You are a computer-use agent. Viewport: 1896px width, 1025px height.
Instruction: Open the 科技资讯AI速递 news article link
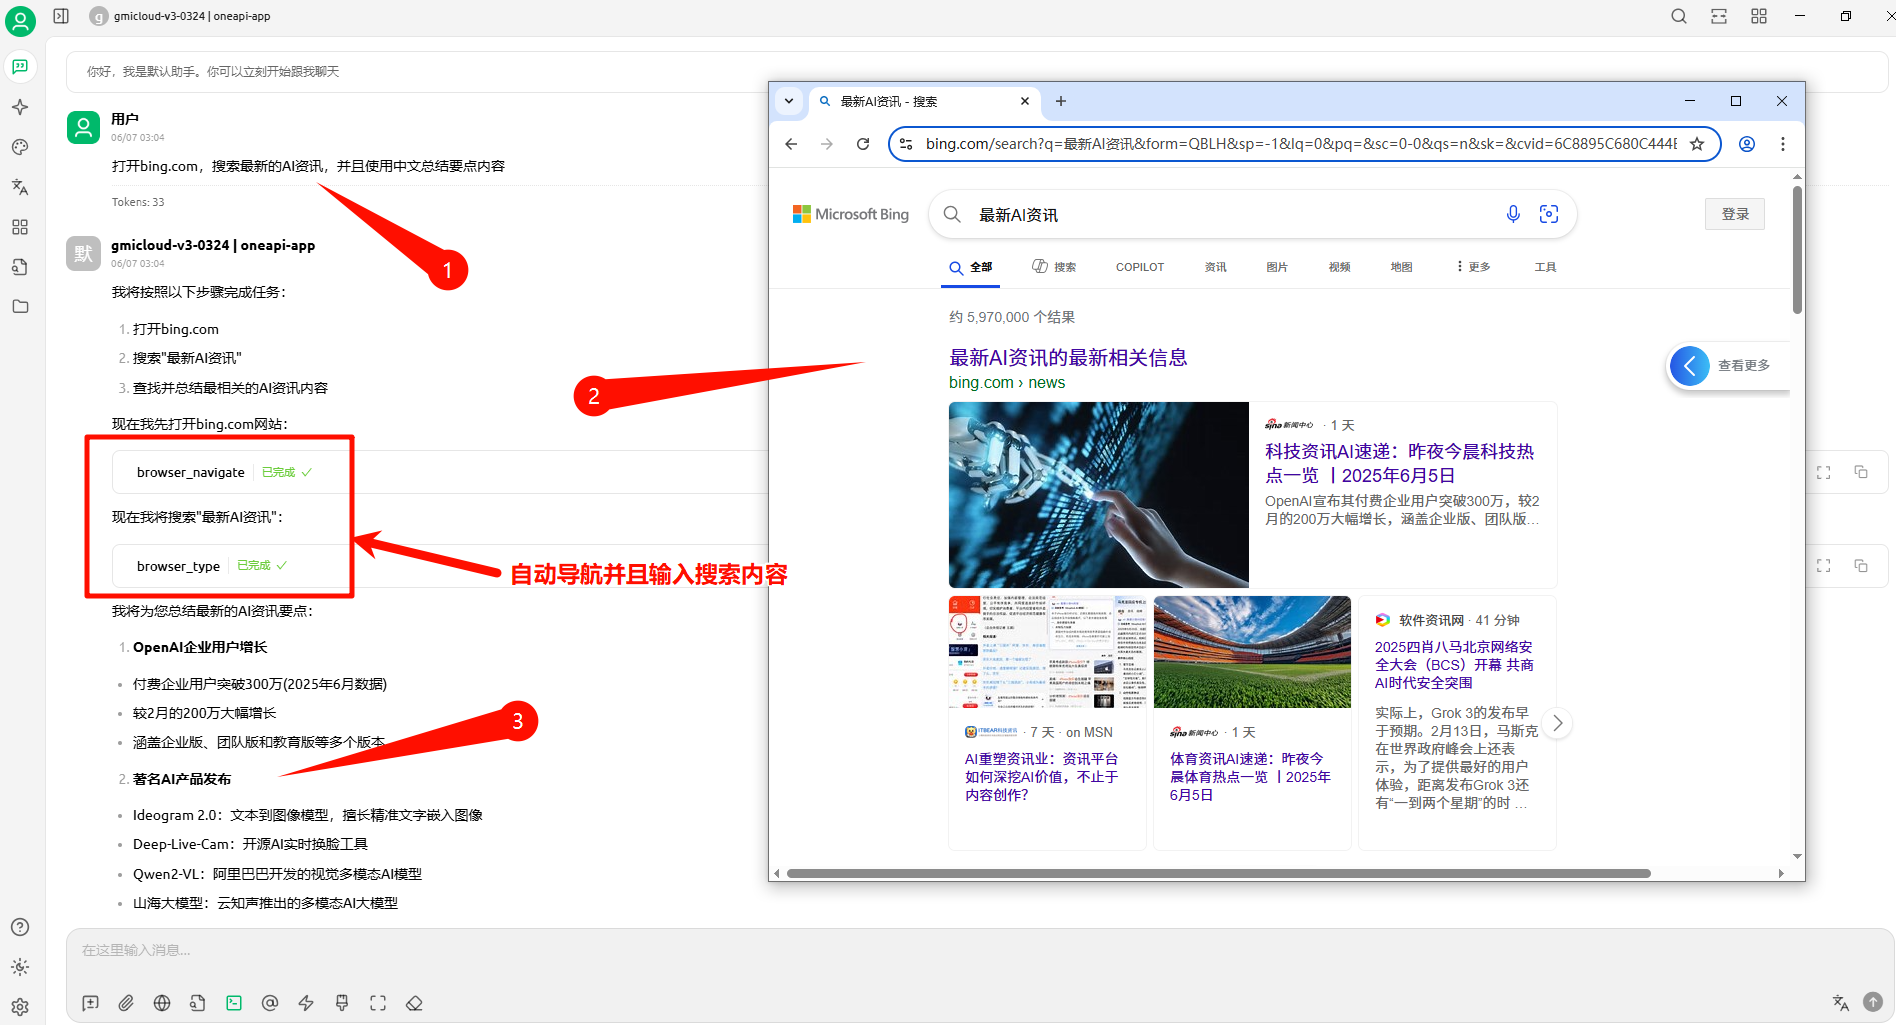click(x=1399, y=464)
